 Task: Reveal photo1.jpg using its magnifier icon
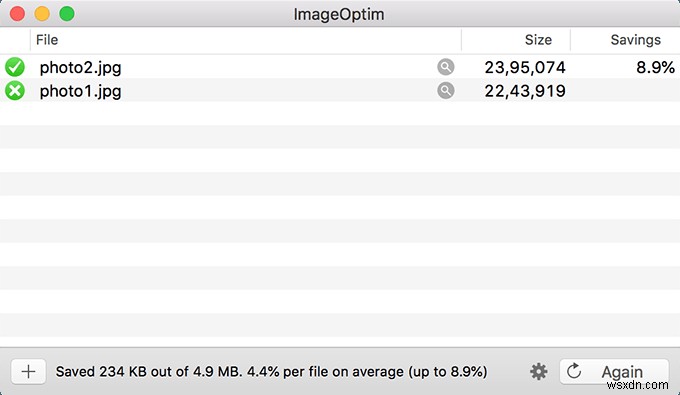click(445, 91)
